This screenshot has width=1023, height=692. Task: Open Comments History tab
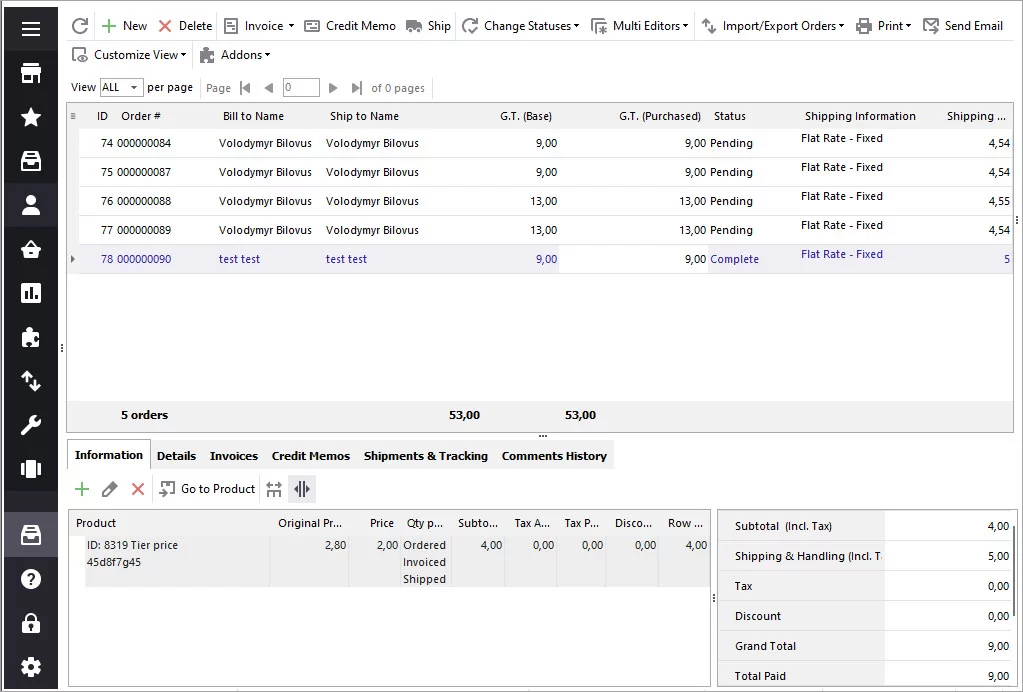pos(554,456)
